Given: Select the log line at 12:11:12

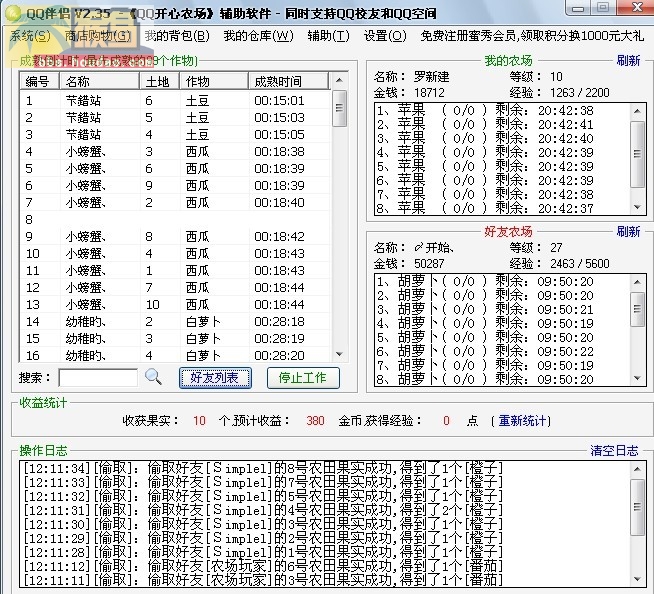Looking at the screenshot, I should click(324, 566).
